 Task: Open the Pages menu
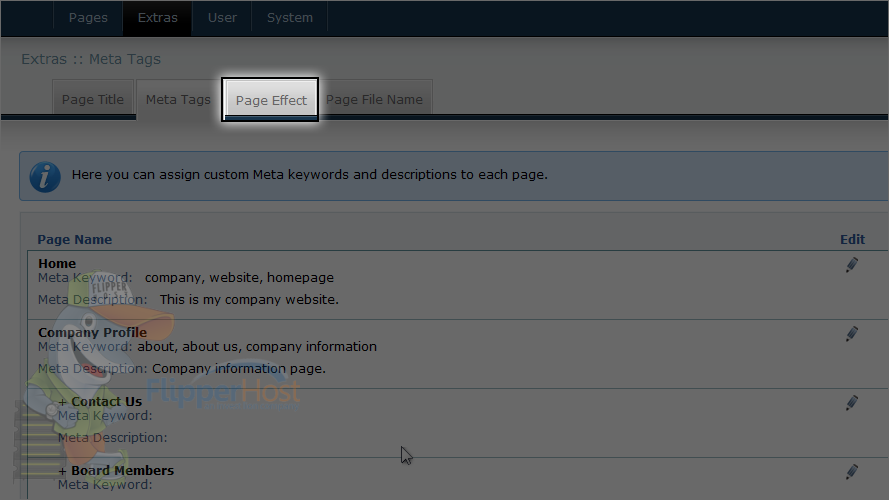tap(88, 18)
